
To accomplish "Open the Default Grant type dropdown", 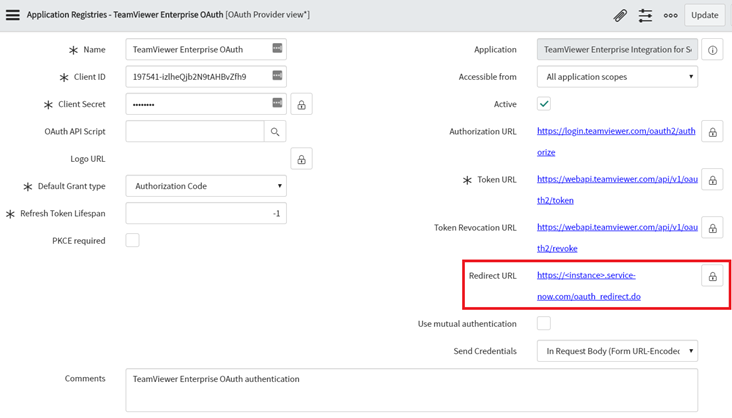I will pos(206,186).
